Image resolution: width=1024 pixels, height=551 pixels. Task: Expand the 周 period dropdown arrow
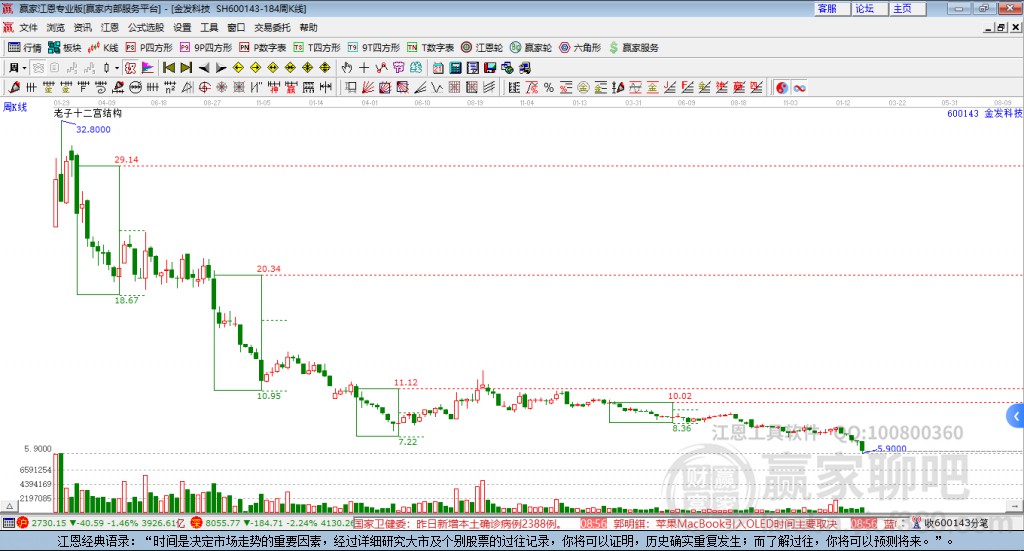(x=24, y=68)
